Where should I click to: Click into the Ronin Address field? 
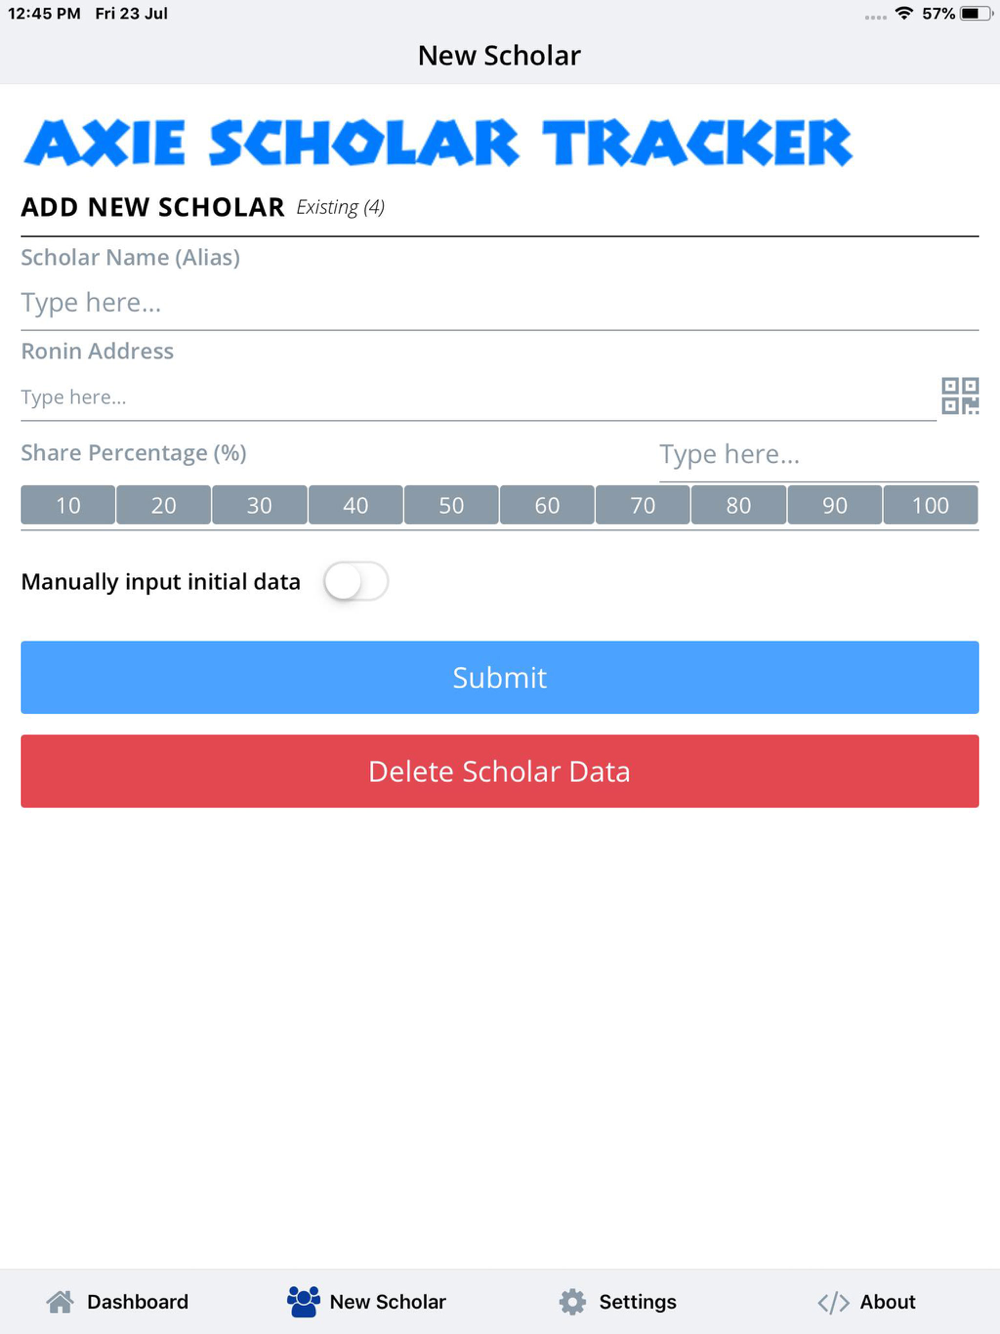478,397
